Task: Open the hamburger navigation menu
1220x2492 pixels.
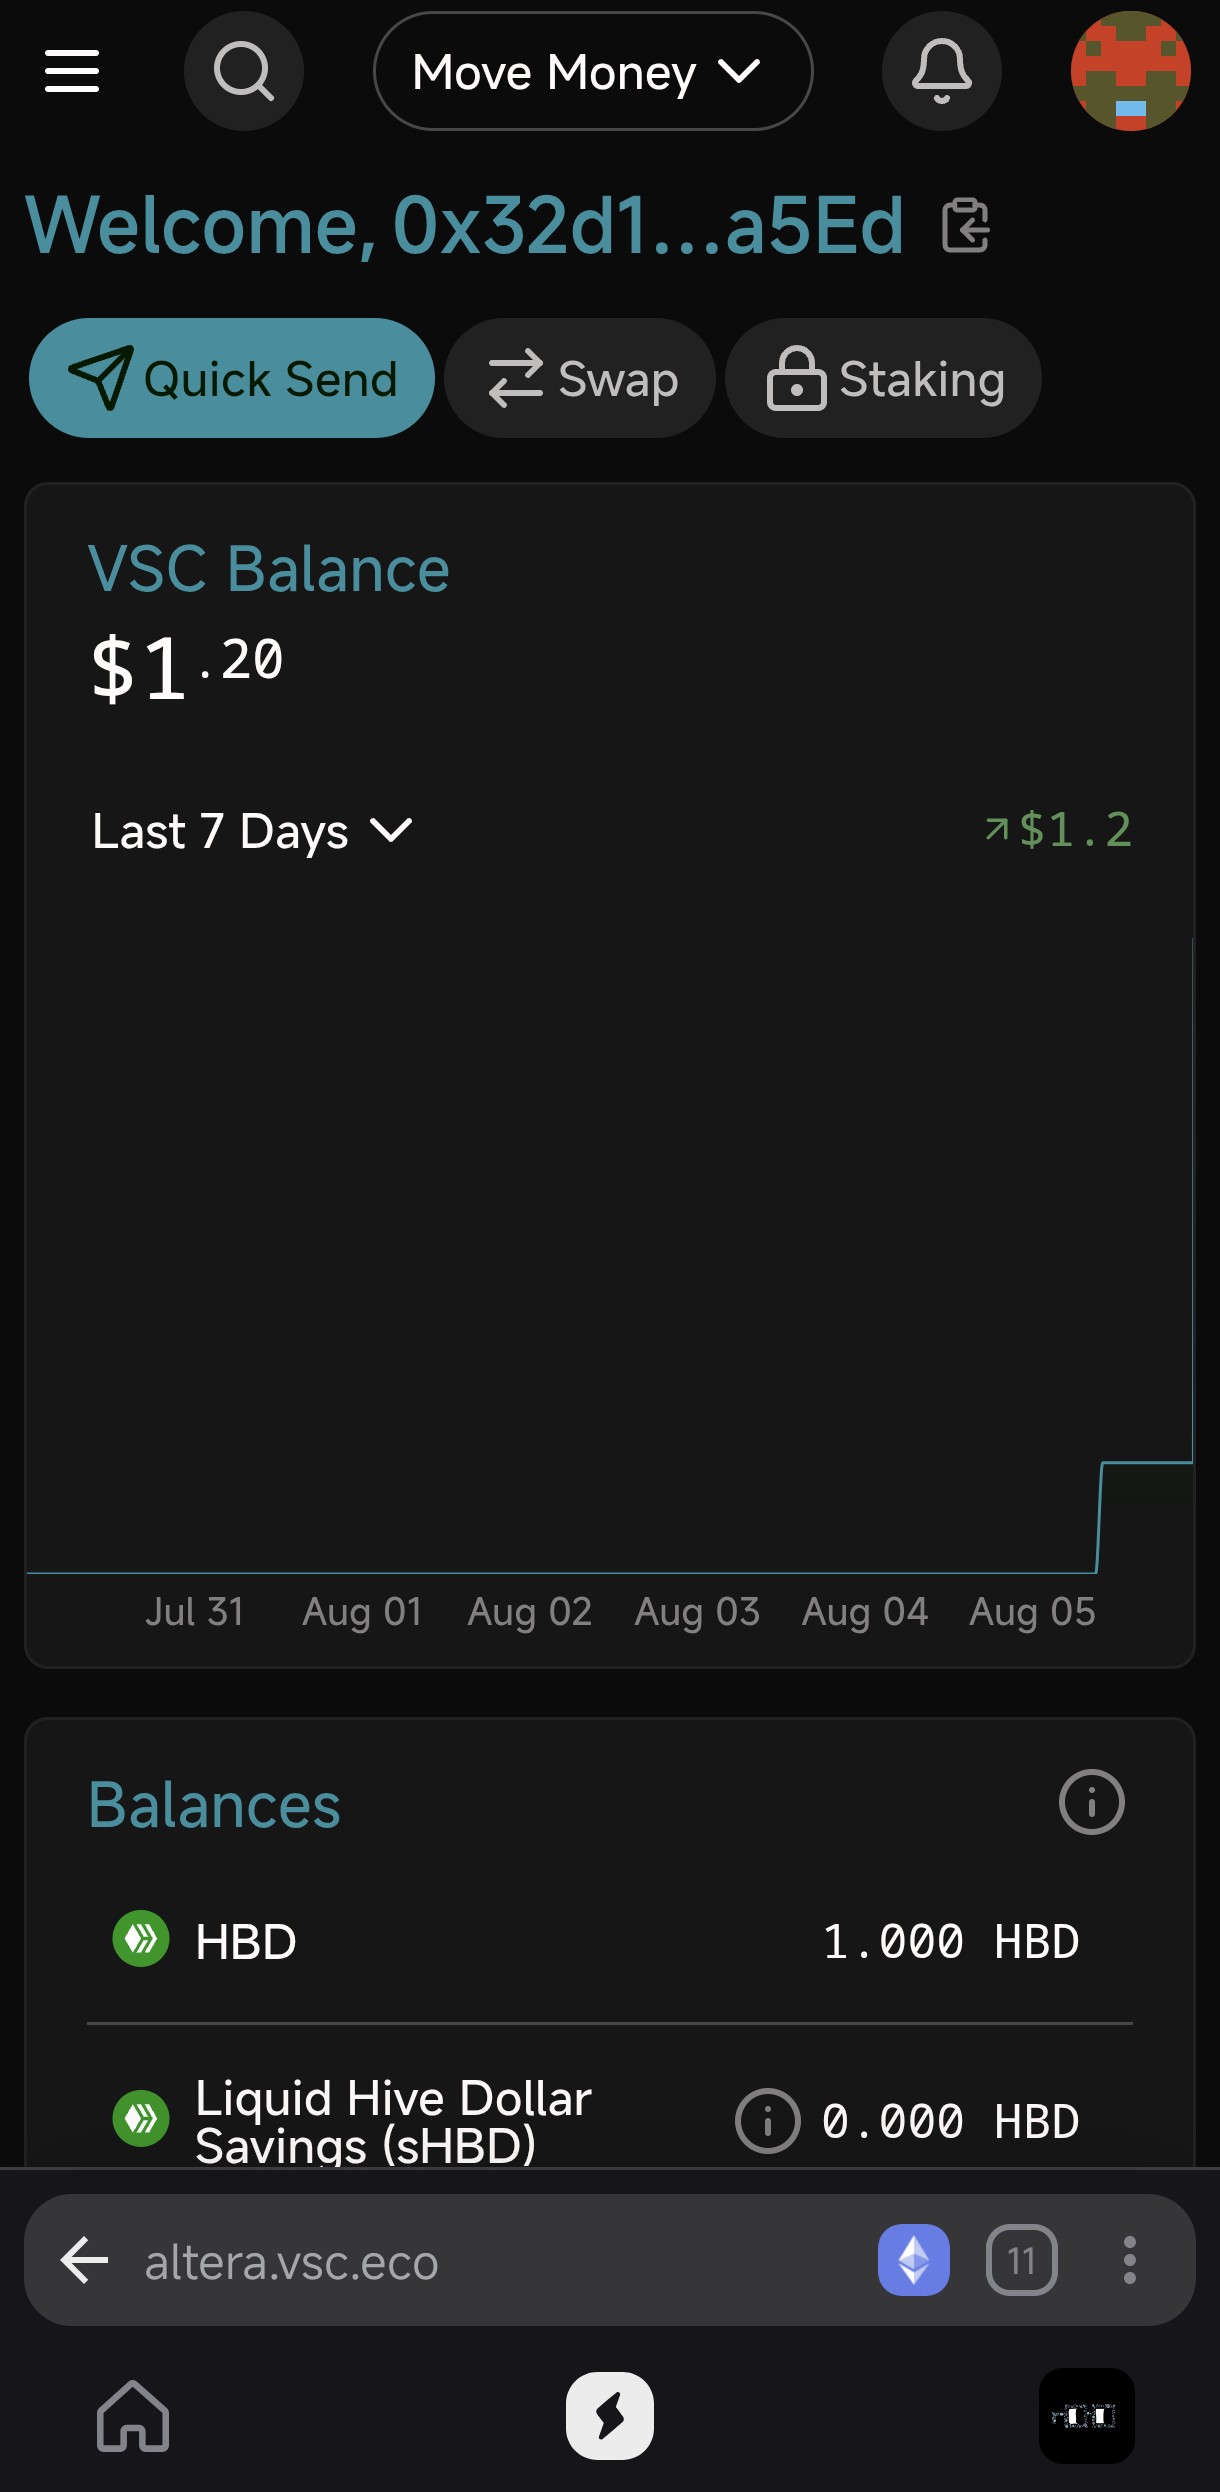Action: 72,71
